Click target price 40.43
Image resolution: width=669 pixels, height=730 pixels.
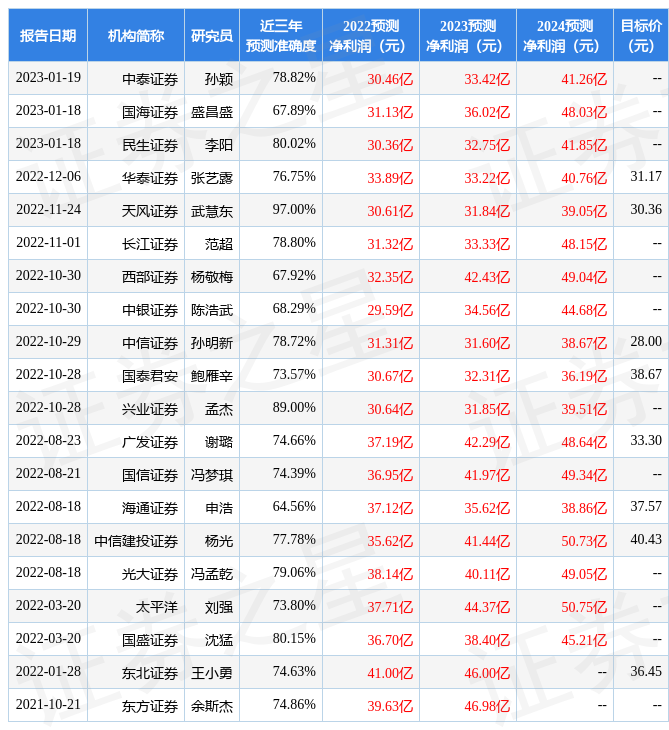coord(646,540)
